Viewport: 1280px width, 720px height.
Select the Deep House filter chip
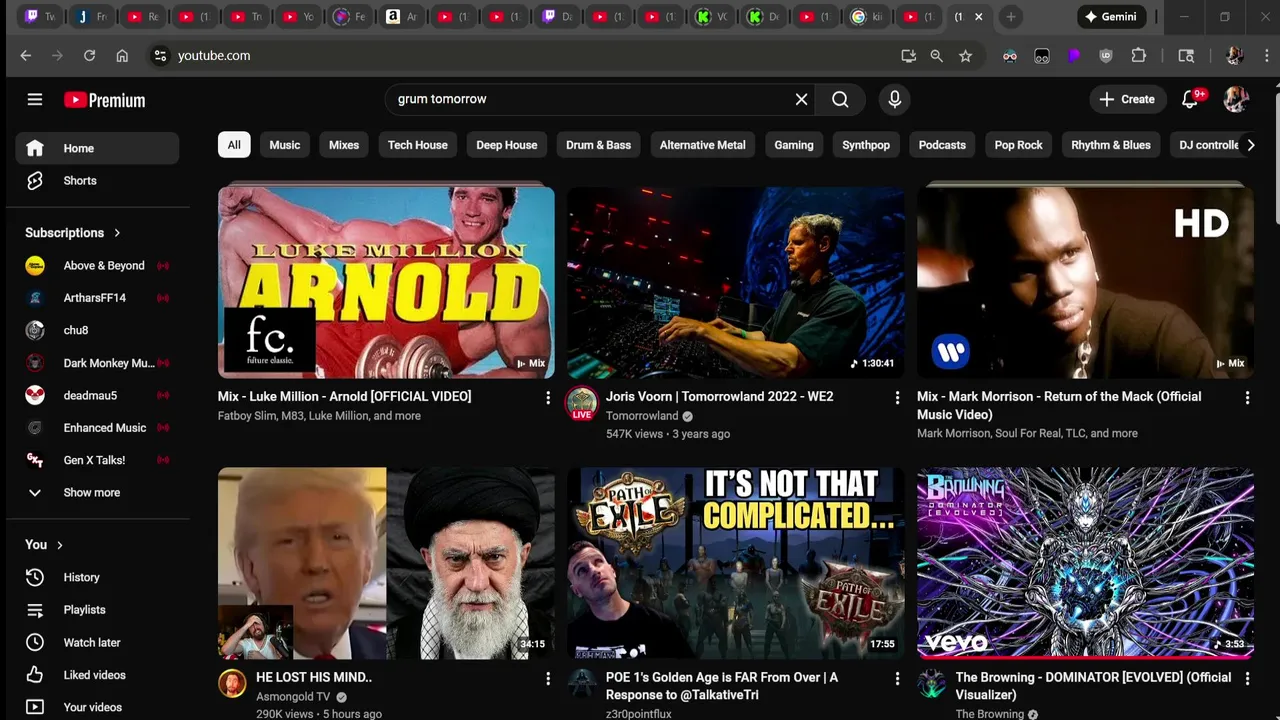pyautogui.click(x=506, y=145)
